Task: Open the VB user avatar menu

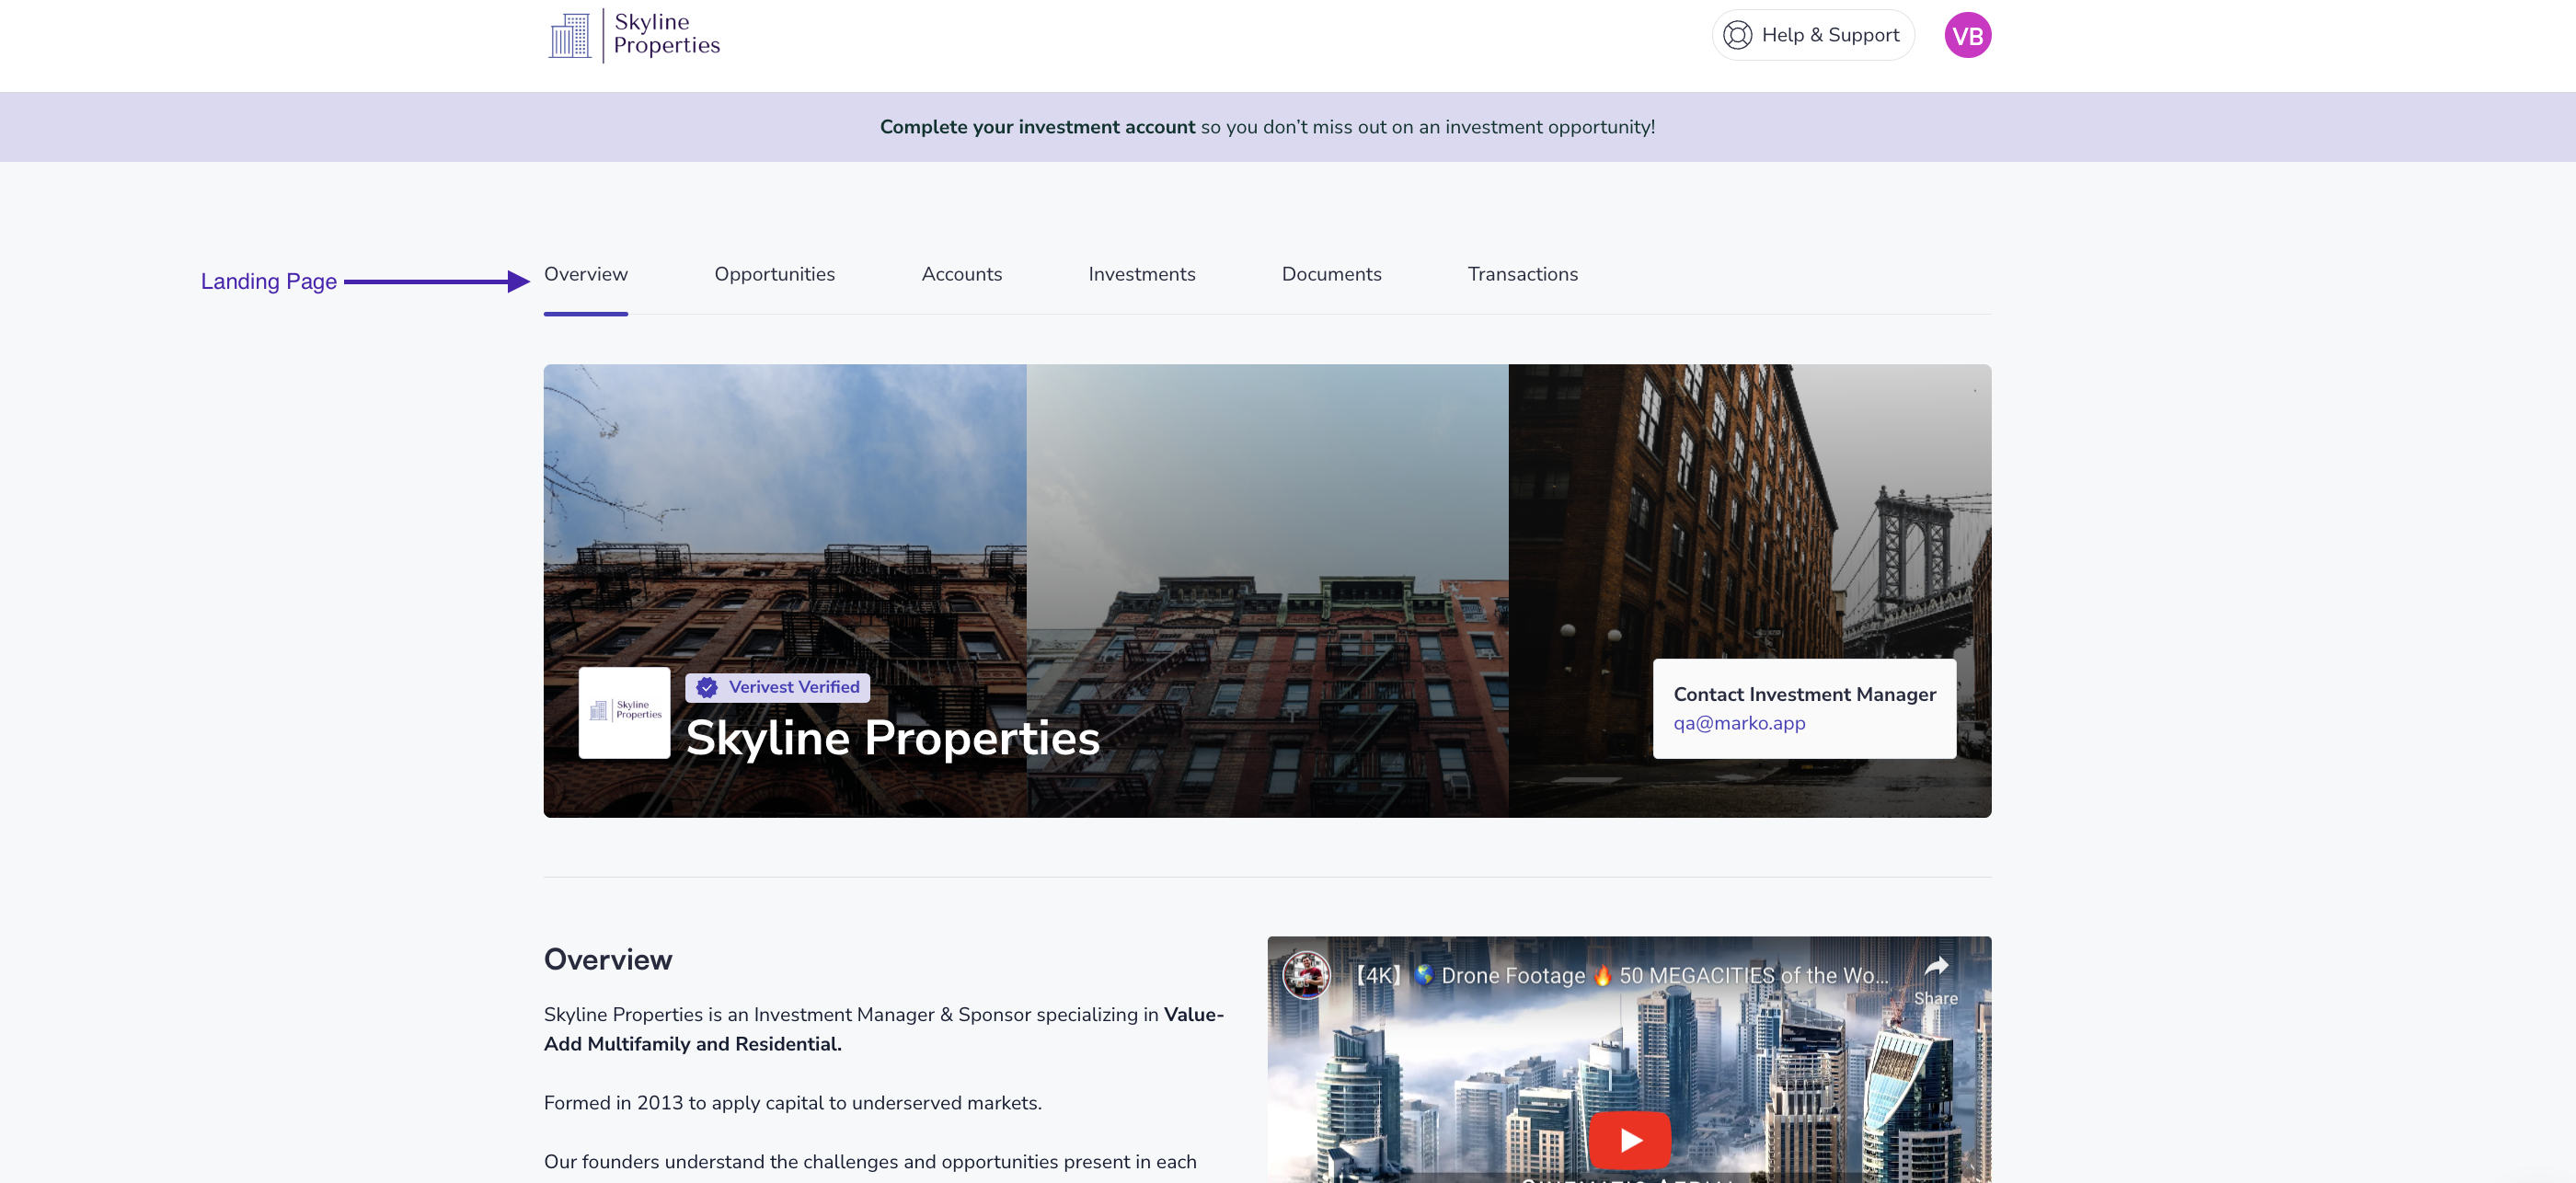Action: coord(1967,35)
